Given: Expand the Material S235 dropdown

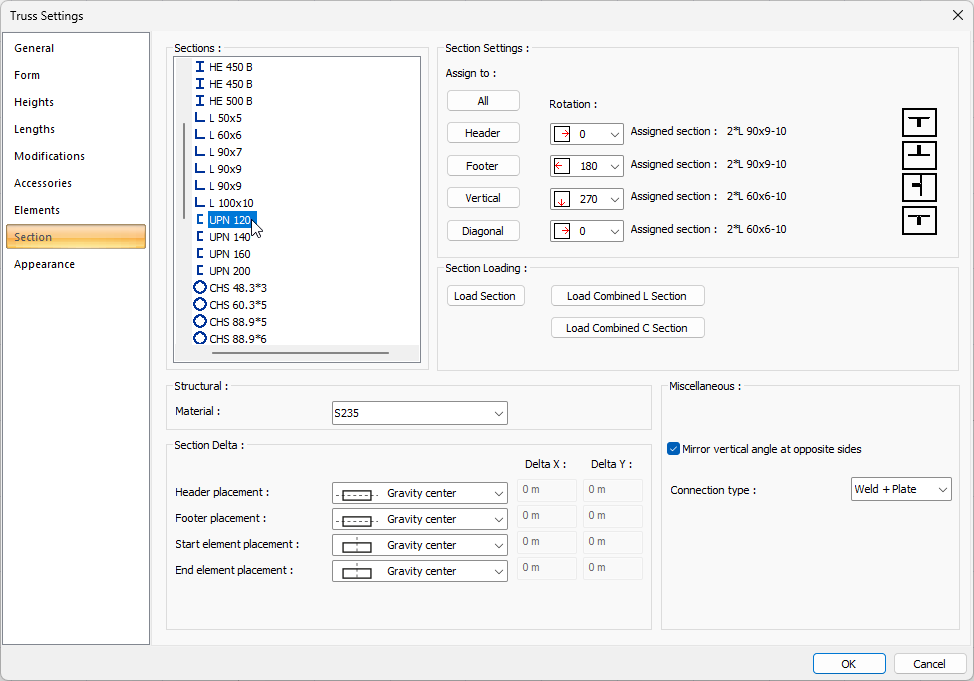Looking at the screenshot, I should (419, 413).
